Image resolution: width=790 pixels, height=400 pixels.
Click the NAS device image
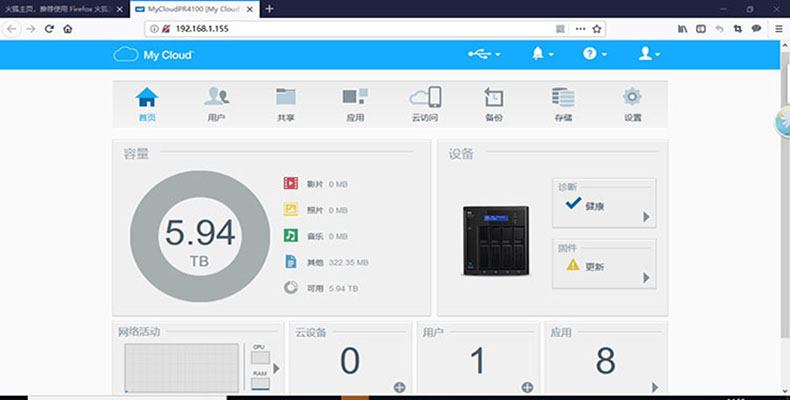496,241
